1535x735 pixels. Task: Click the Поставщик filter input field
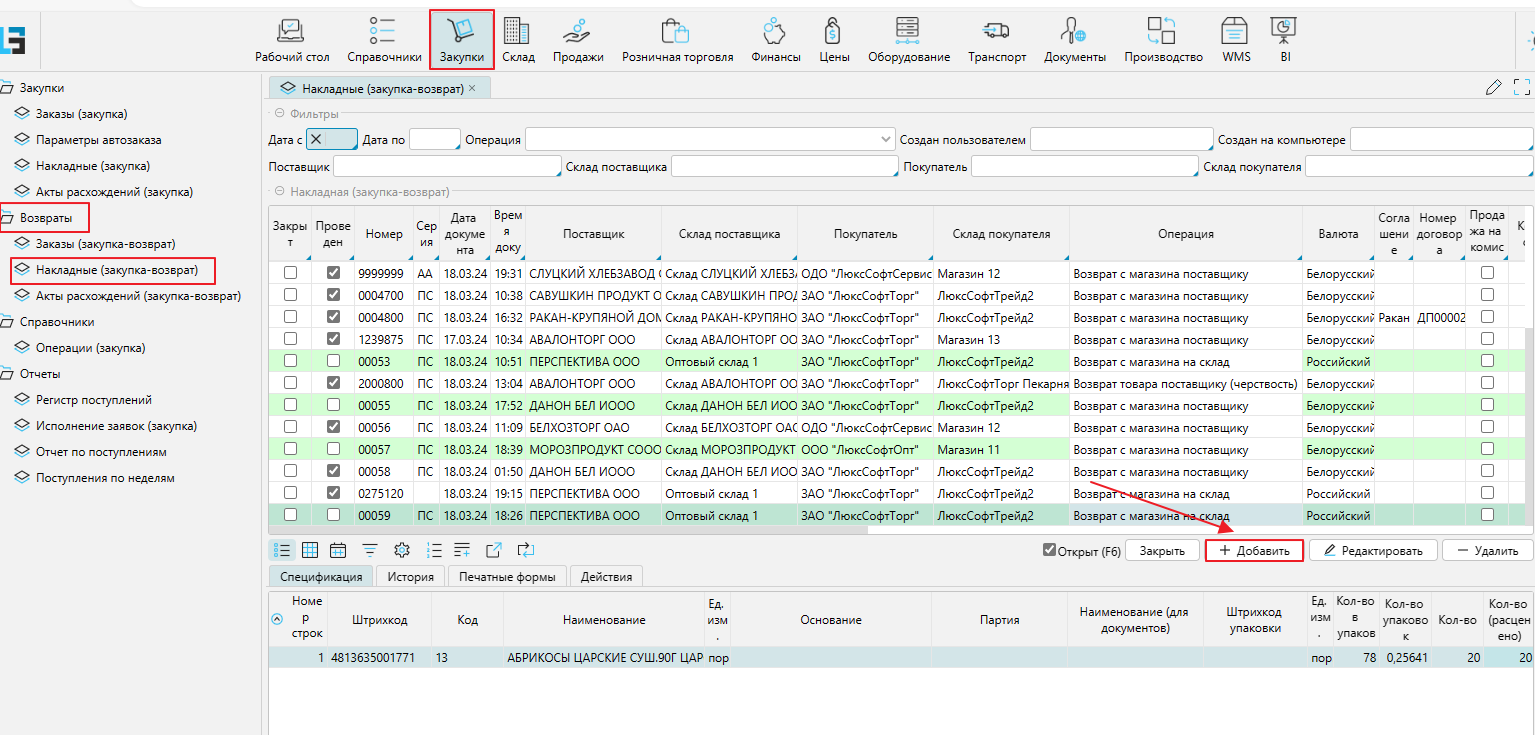(x=447, y=167)
